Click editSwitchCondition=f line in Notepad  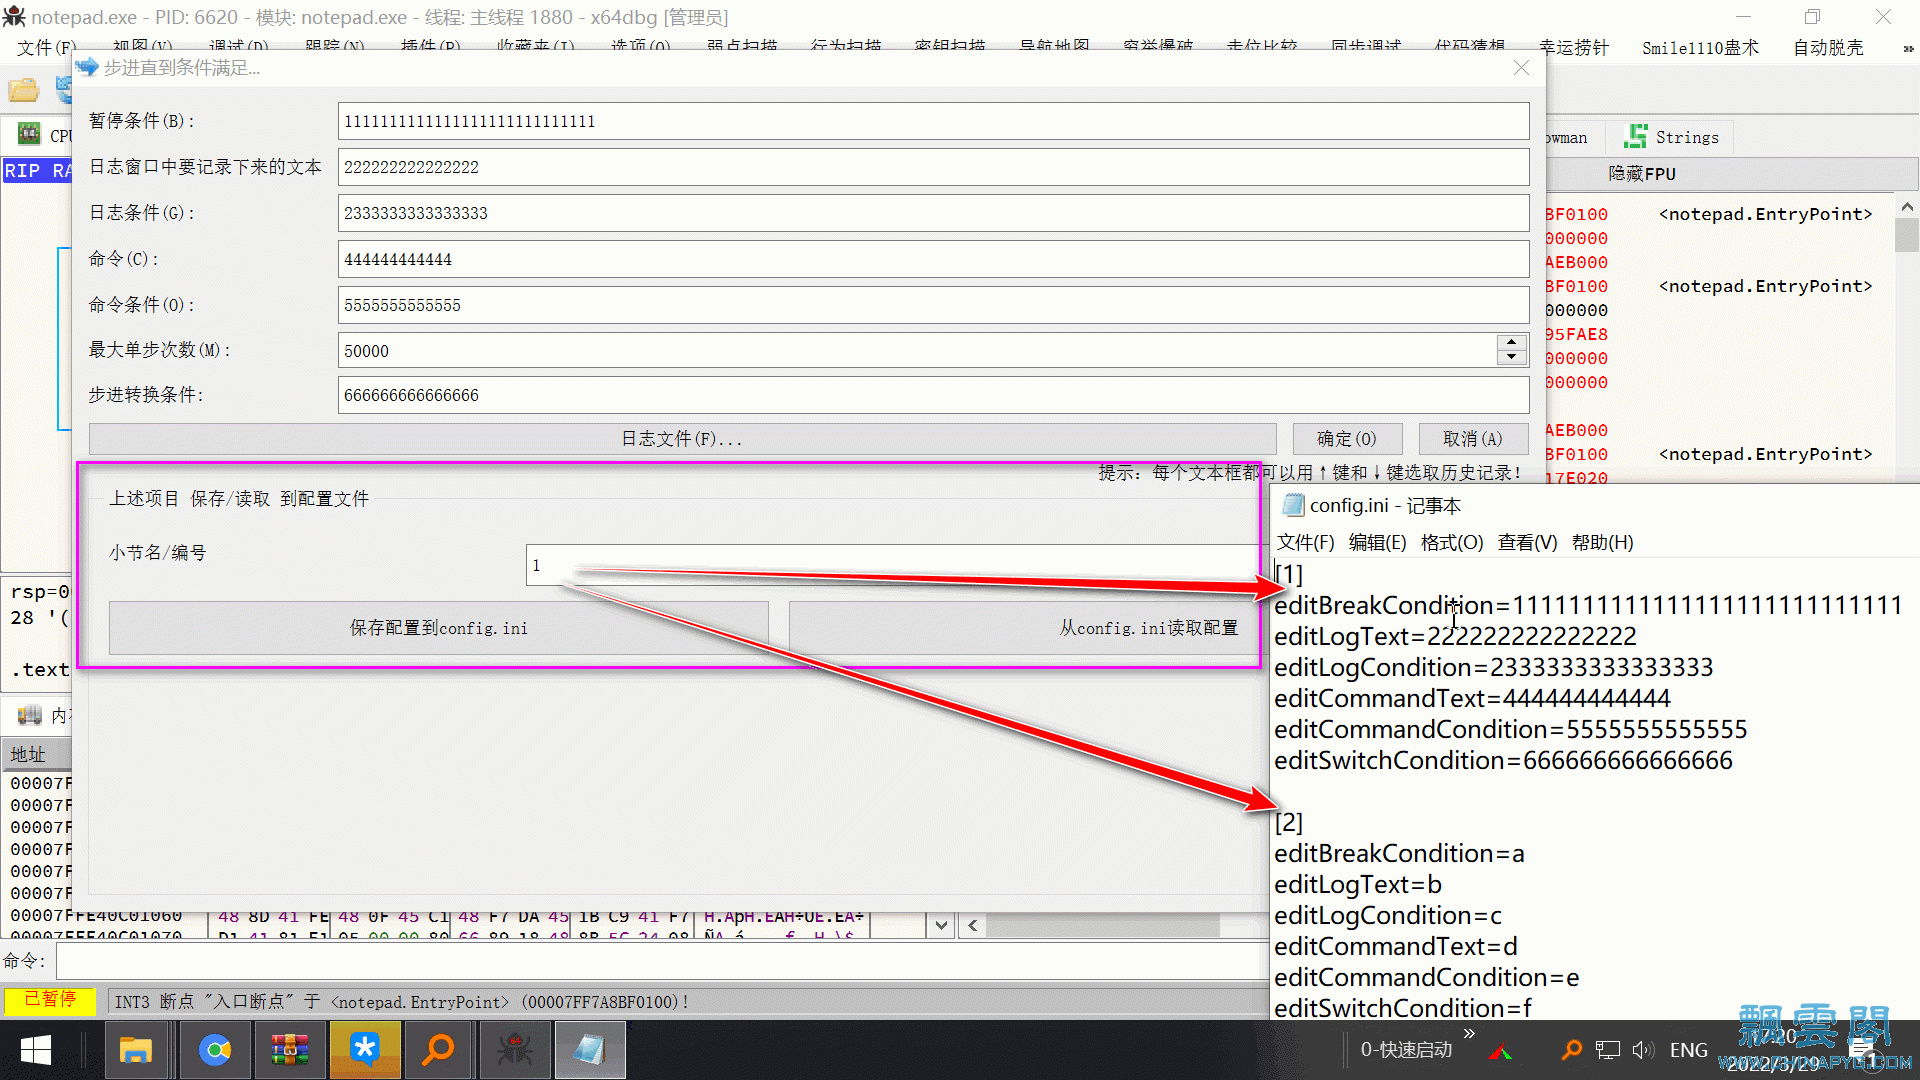pyautogui.click(x=1403, y=1008)
